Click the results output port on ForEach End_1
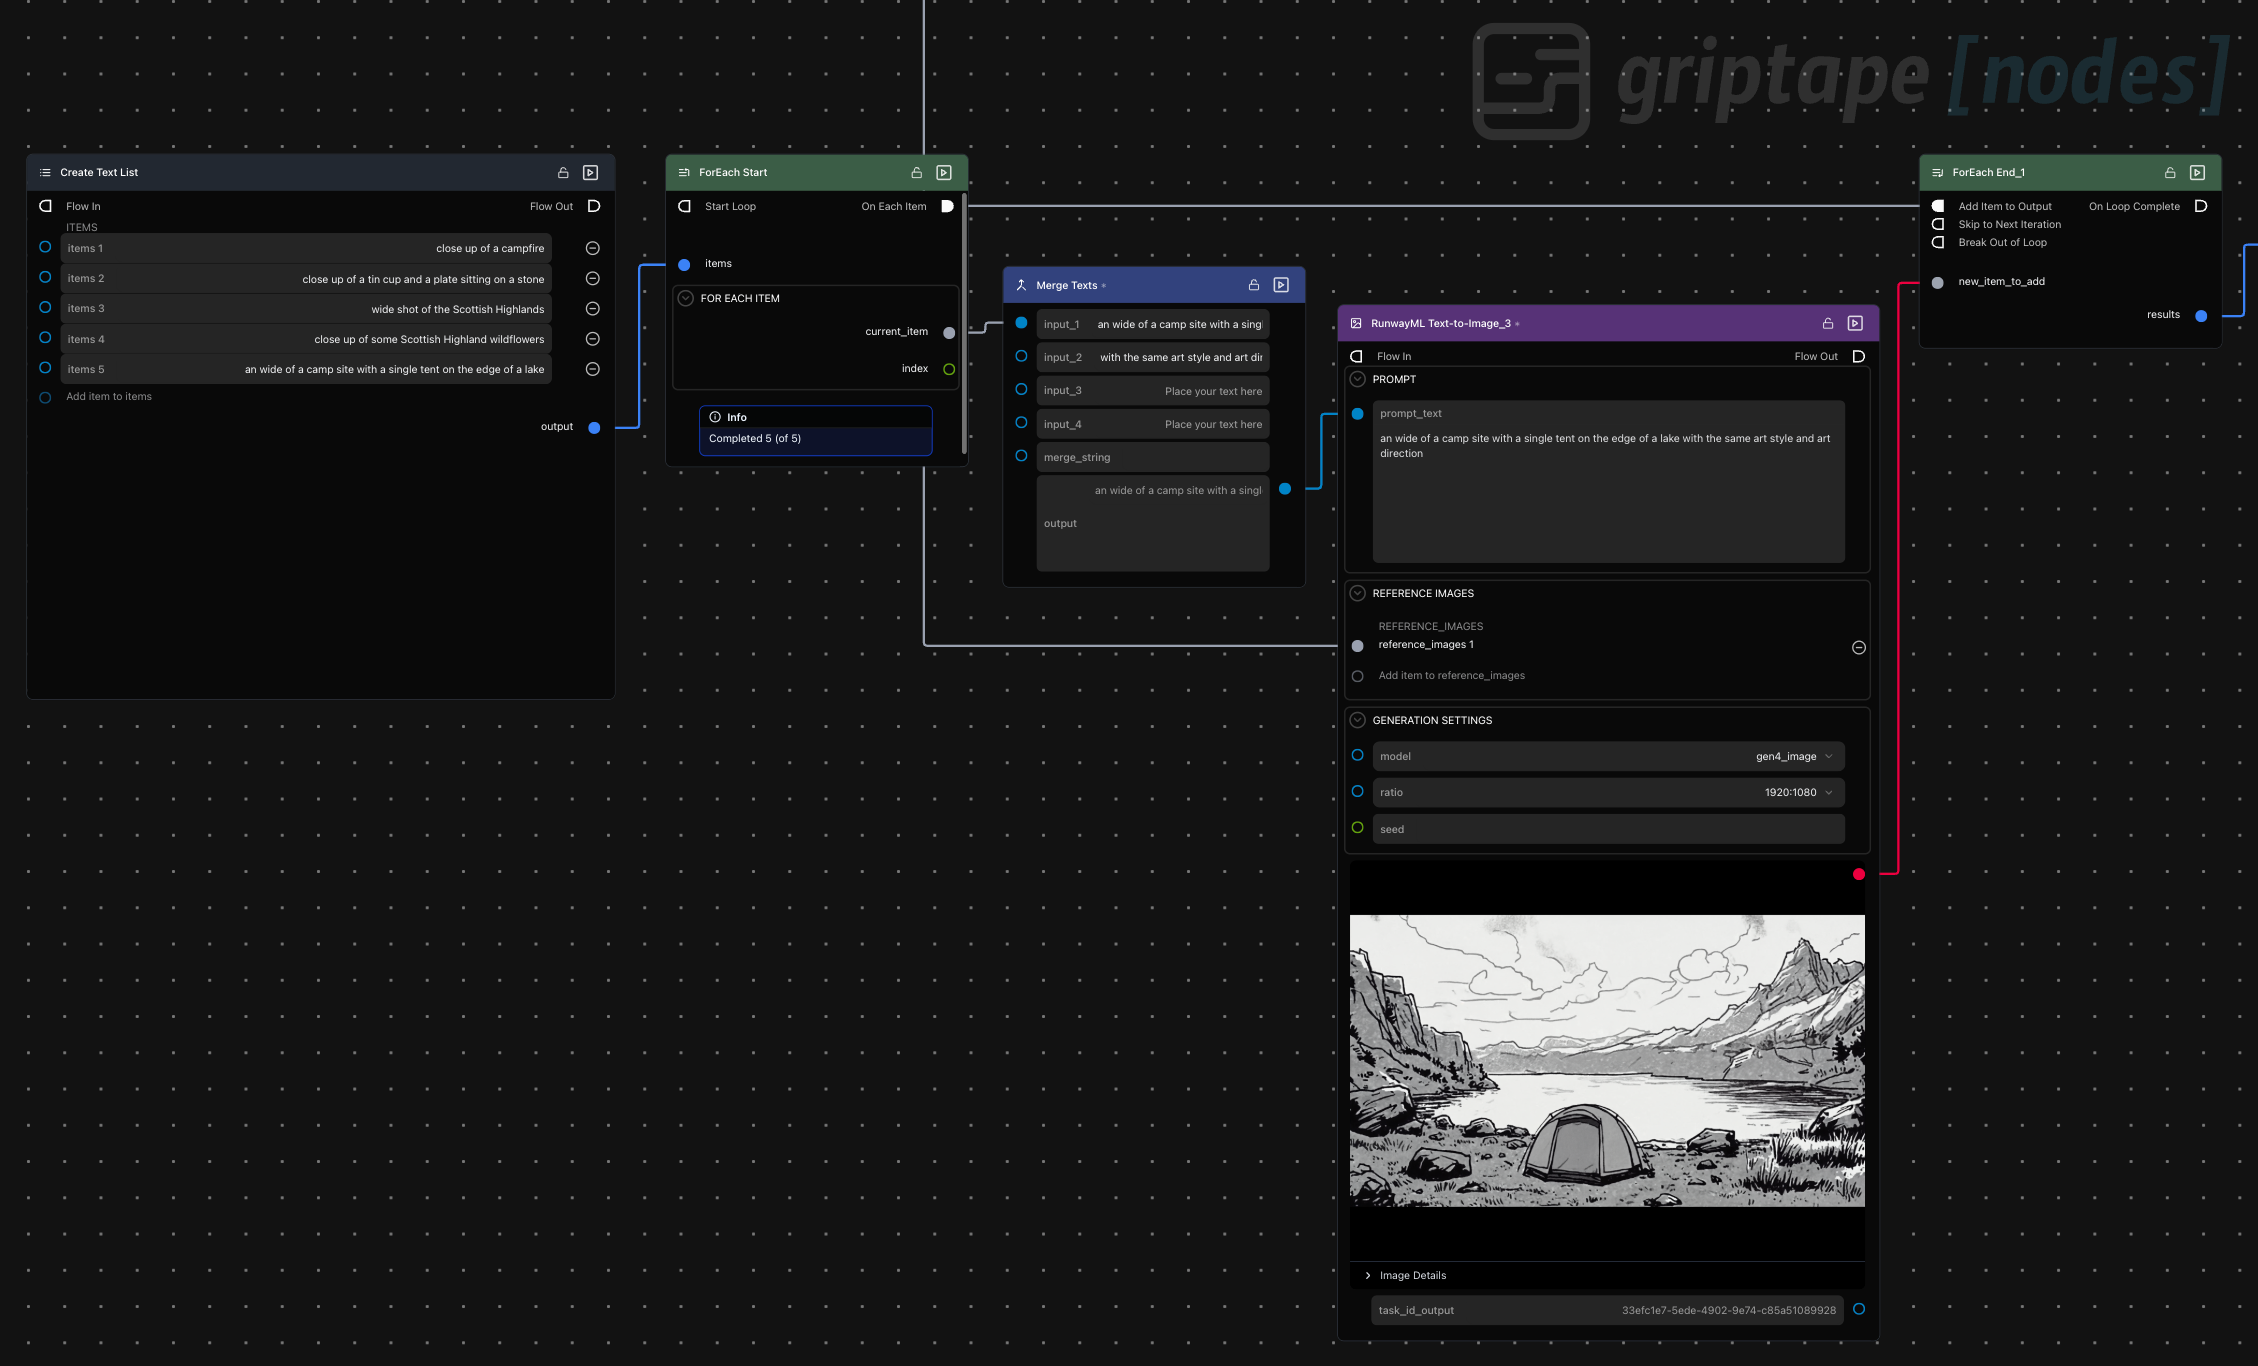Image resolution: width=2258 pixels, height=1366 pixels. point(2201,315)
